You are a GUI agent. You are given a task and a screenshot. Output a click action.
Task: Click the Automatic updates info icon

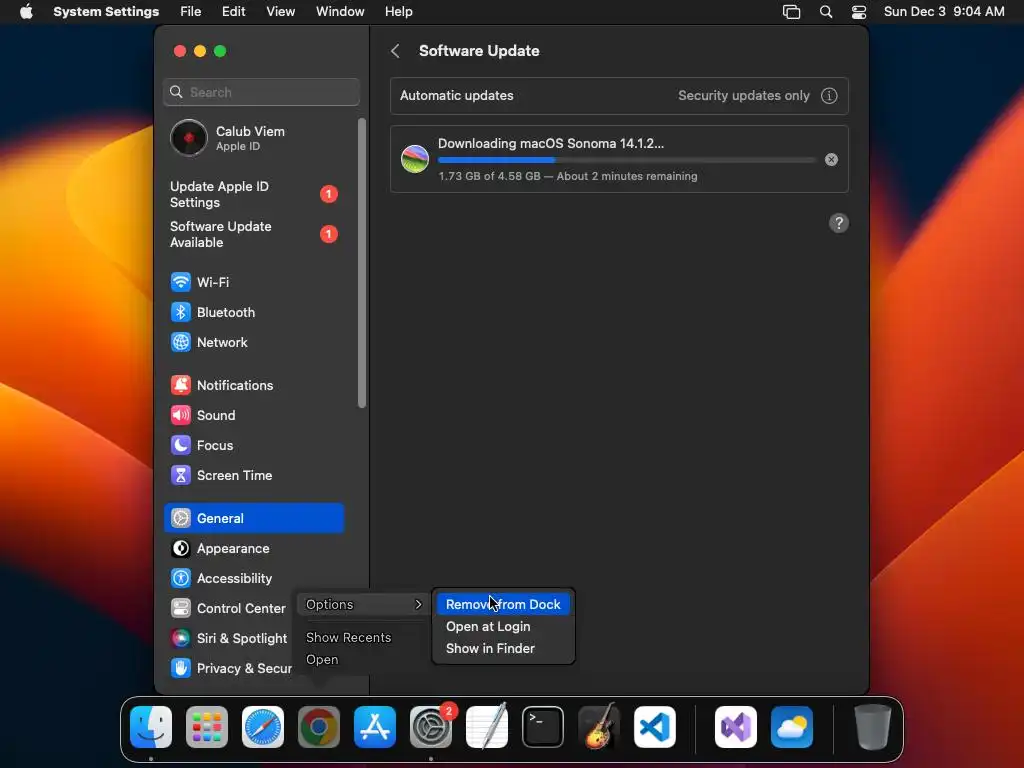829,96
